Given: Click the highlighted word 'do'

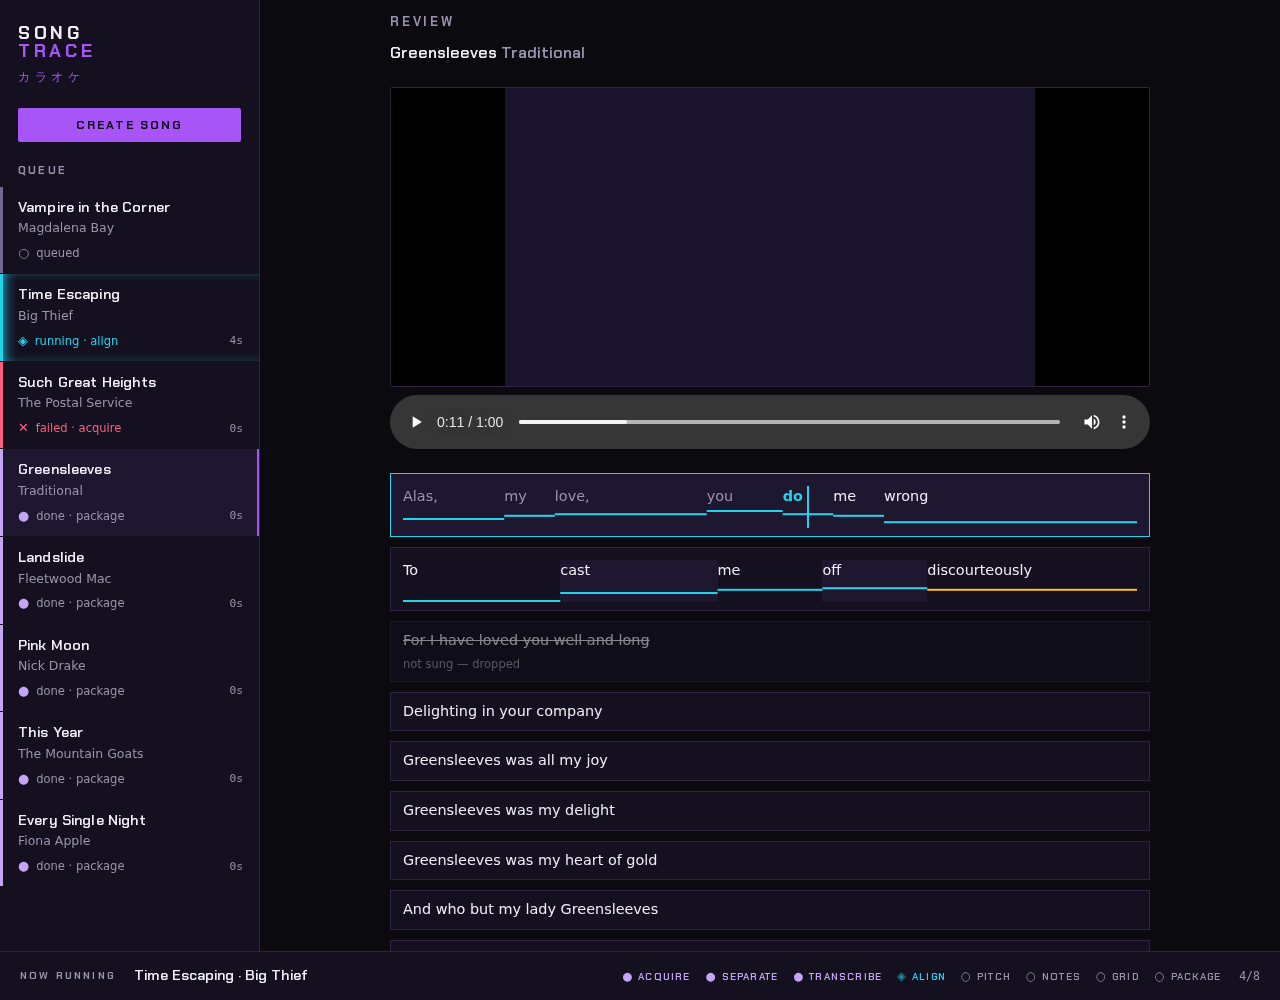Looking at the screenshot, I should pyautogui.click(x=793, y=496).
